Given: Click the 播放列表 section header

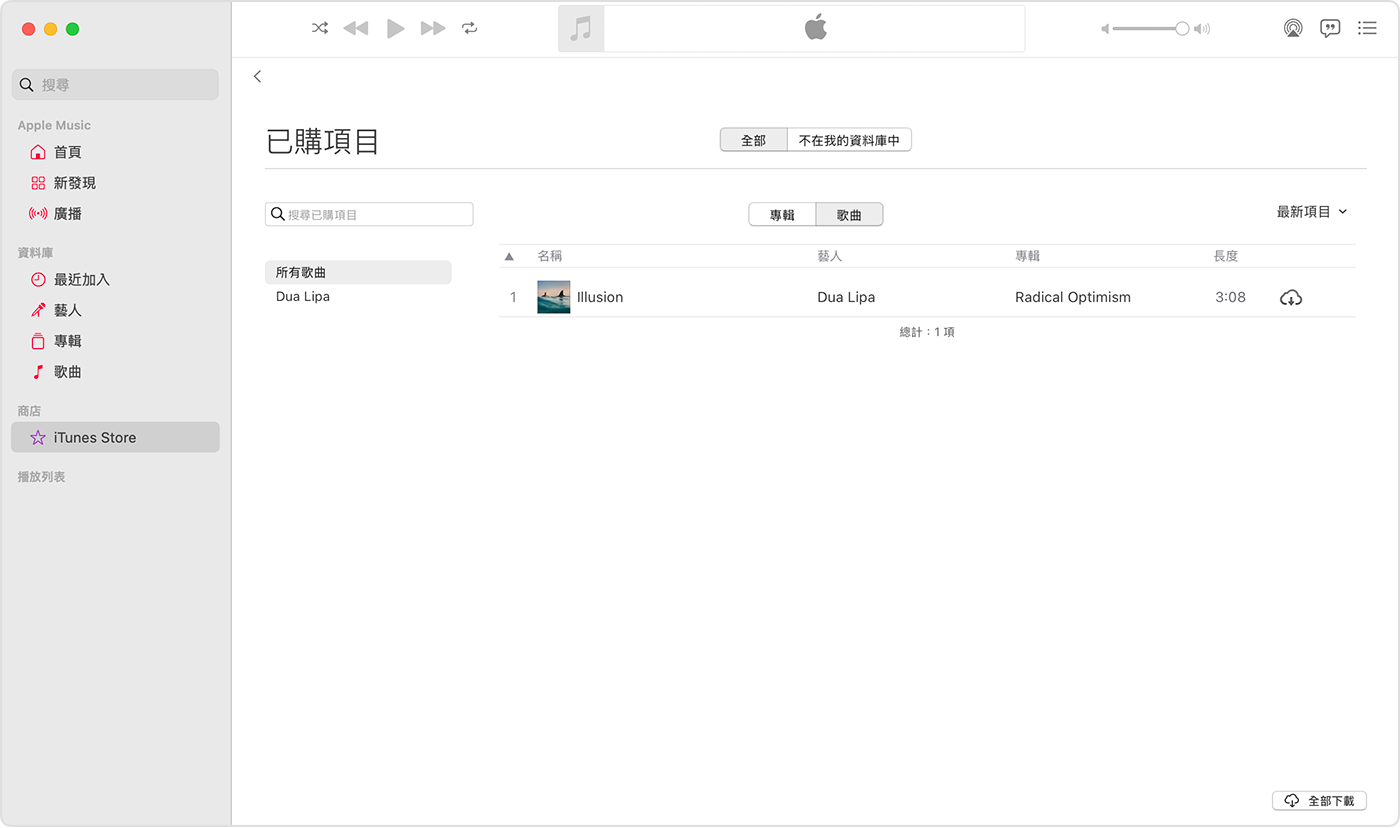Looking at the screenshot, I should pyautogui.click(x=42, y=477).
